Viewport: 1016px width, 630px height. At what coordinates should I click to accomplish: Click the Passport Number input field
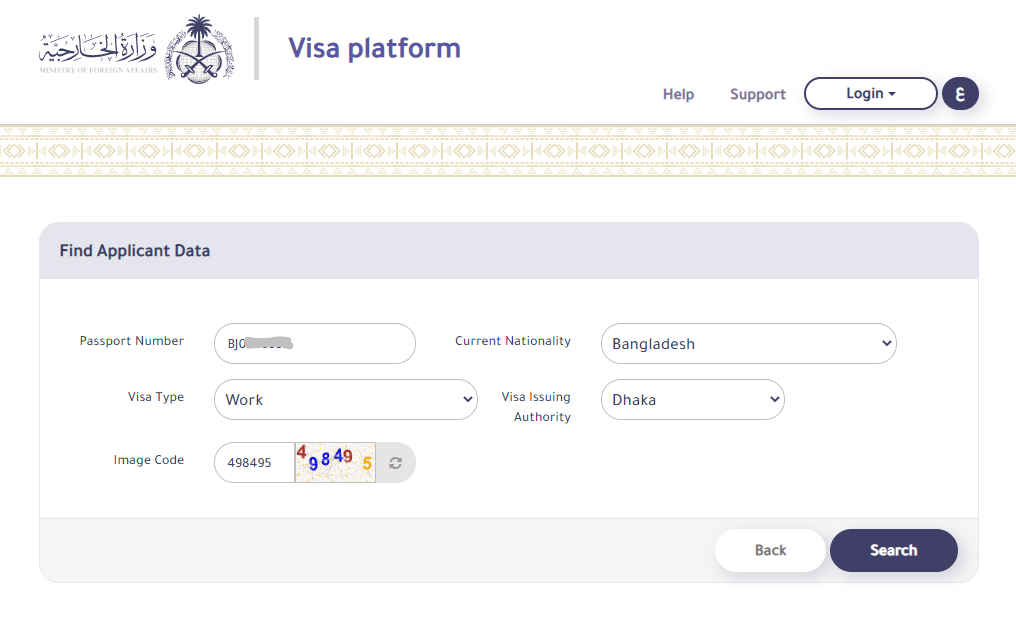[x=314, y=343]
